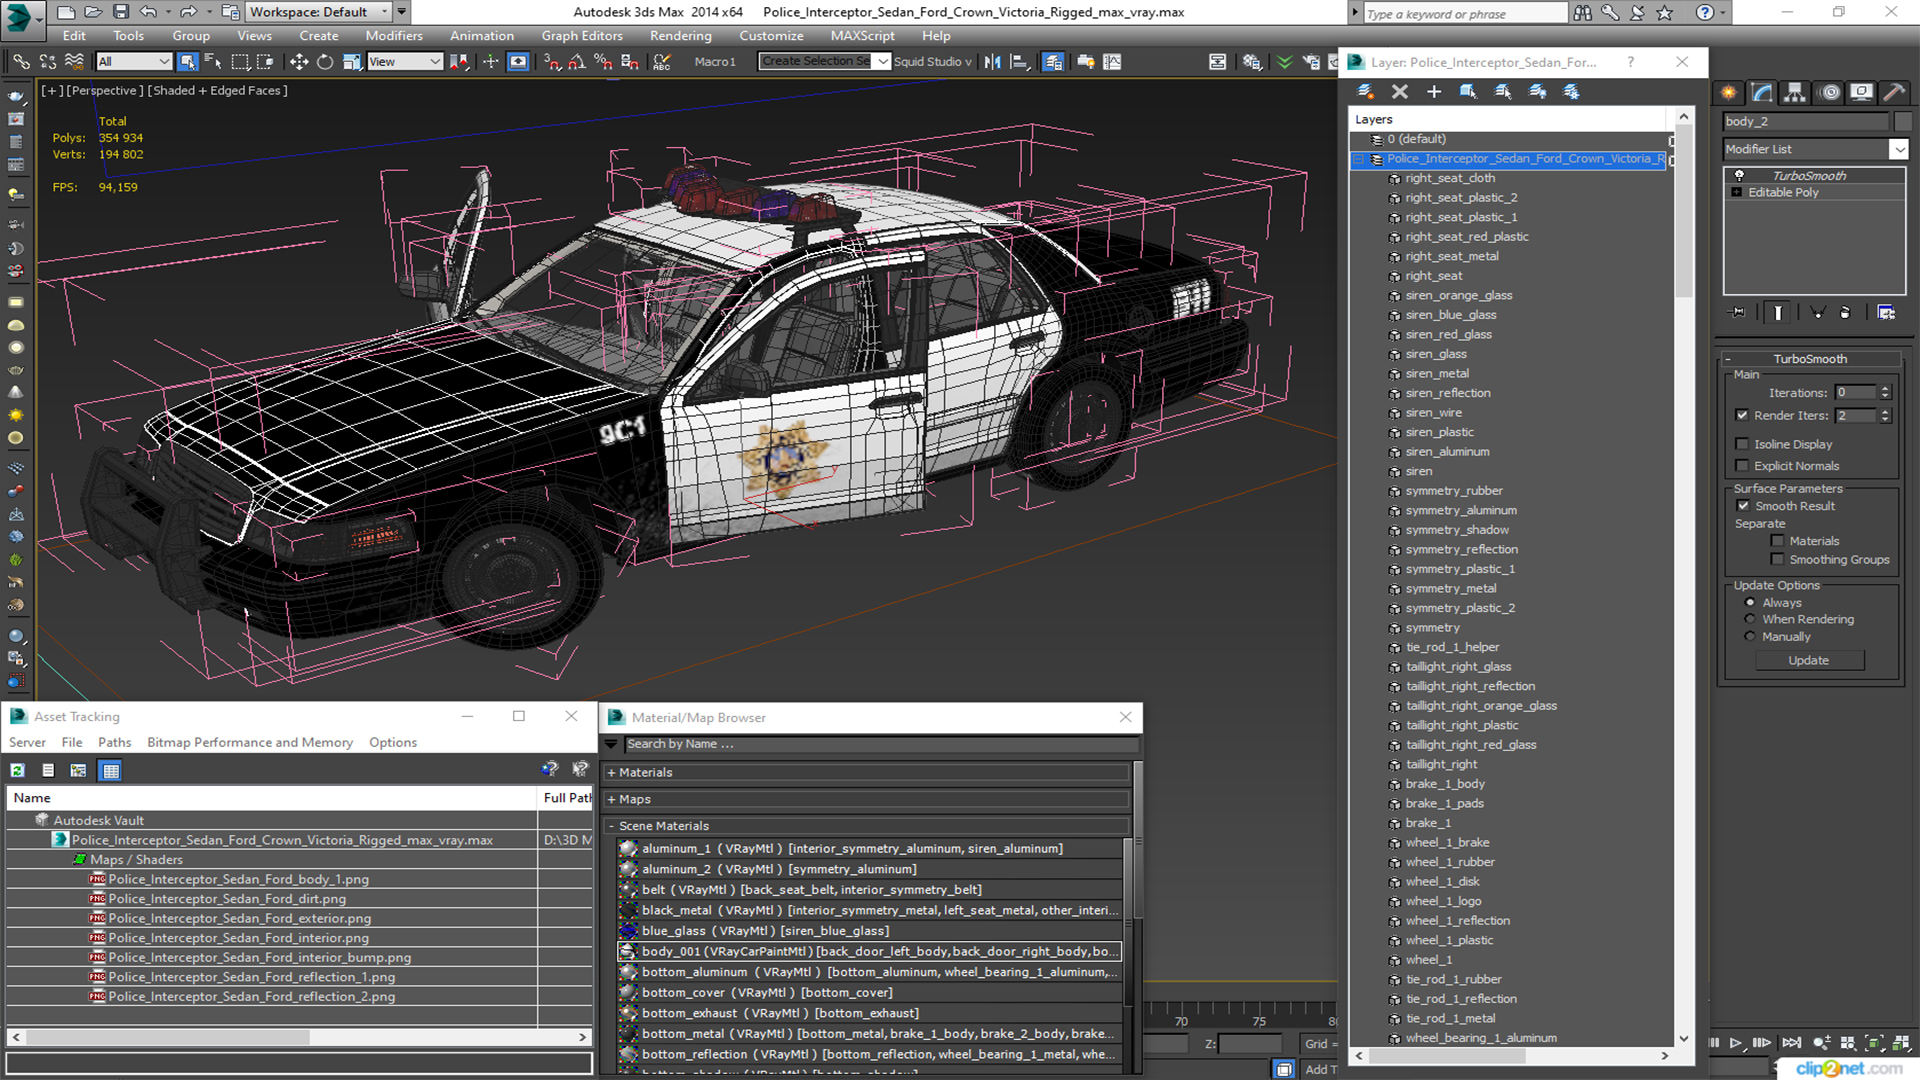Enable Separate by Materials checkbox
The image size is (1920, 1080).
[1777, 541]
